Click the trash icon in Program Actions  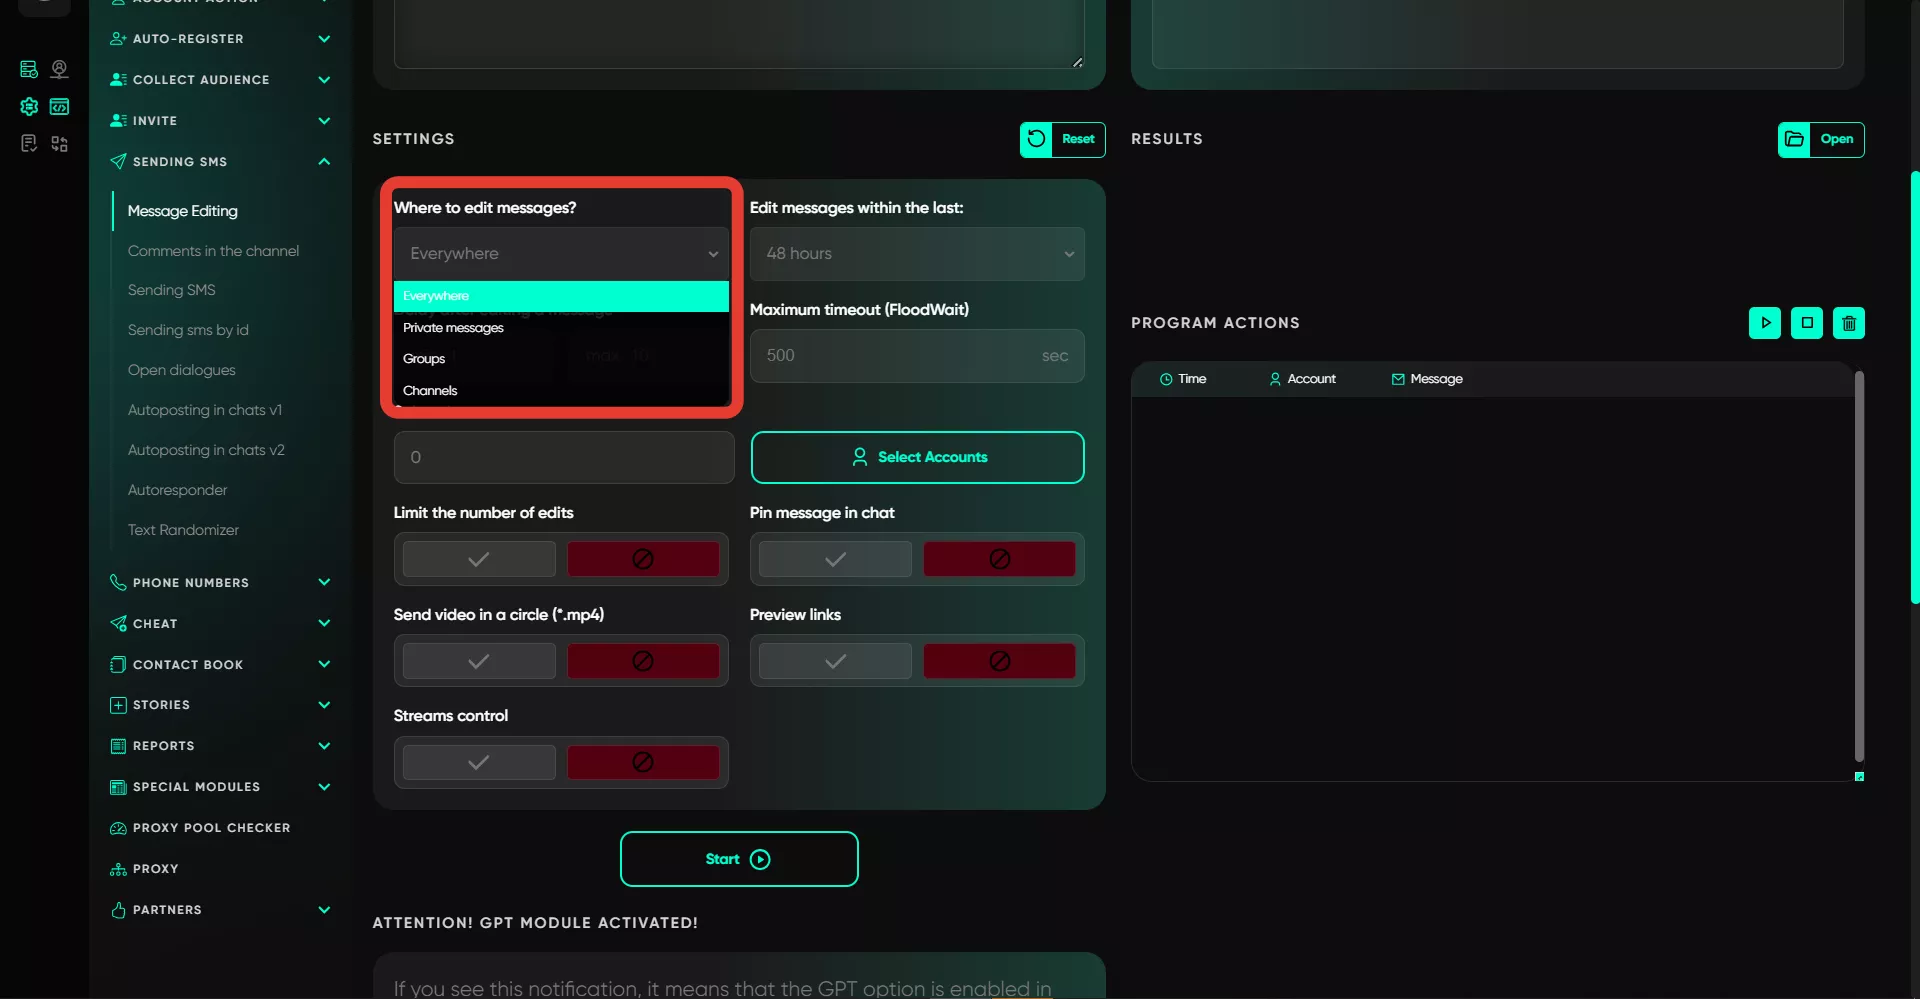[x=1849, y=323]
